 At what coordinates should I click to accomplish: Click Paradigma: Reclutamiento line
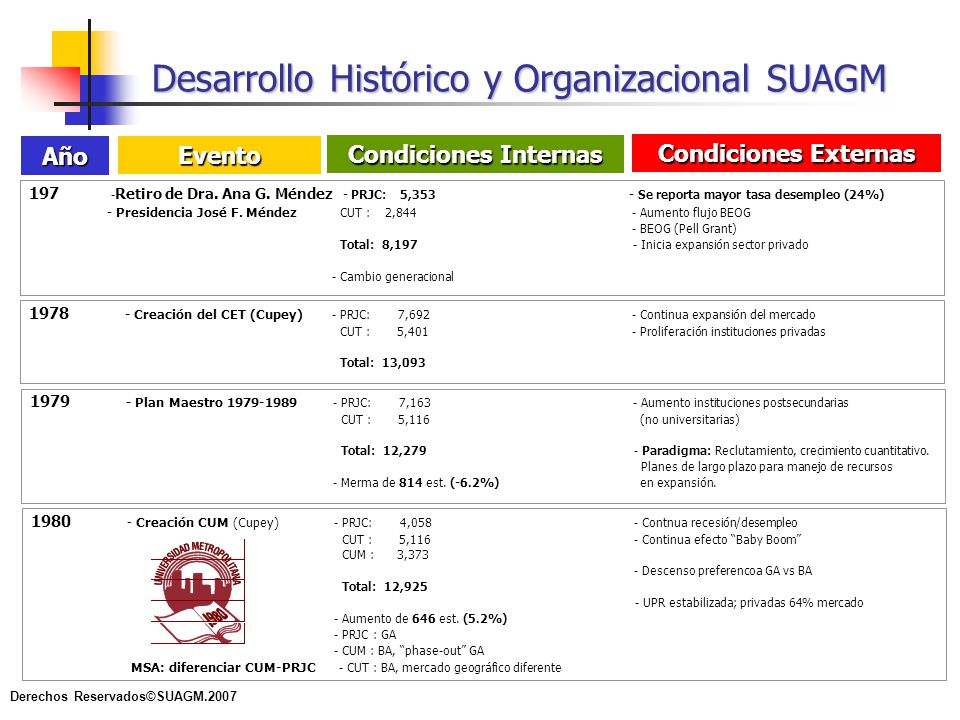coord(781,451)
